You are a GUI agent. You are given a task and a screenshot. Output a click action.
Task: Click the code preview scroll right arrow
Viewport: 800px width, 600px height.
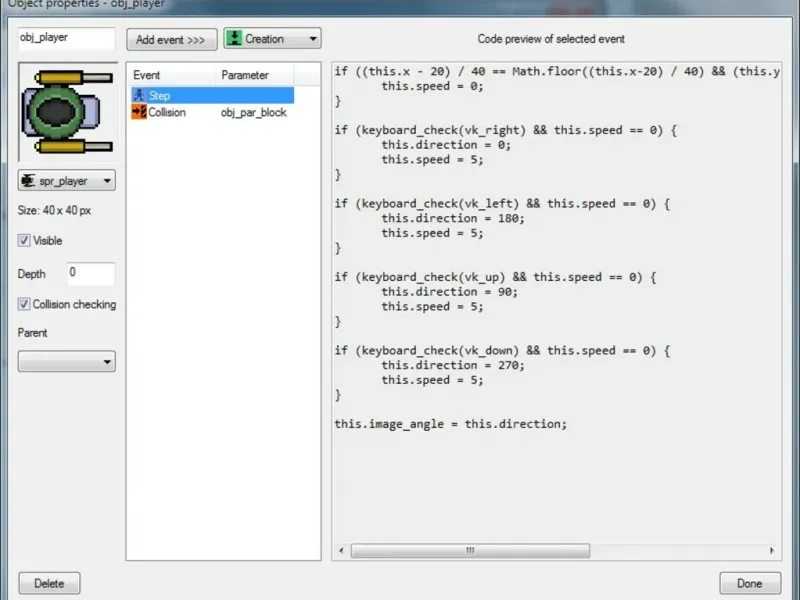coord(772,551)
